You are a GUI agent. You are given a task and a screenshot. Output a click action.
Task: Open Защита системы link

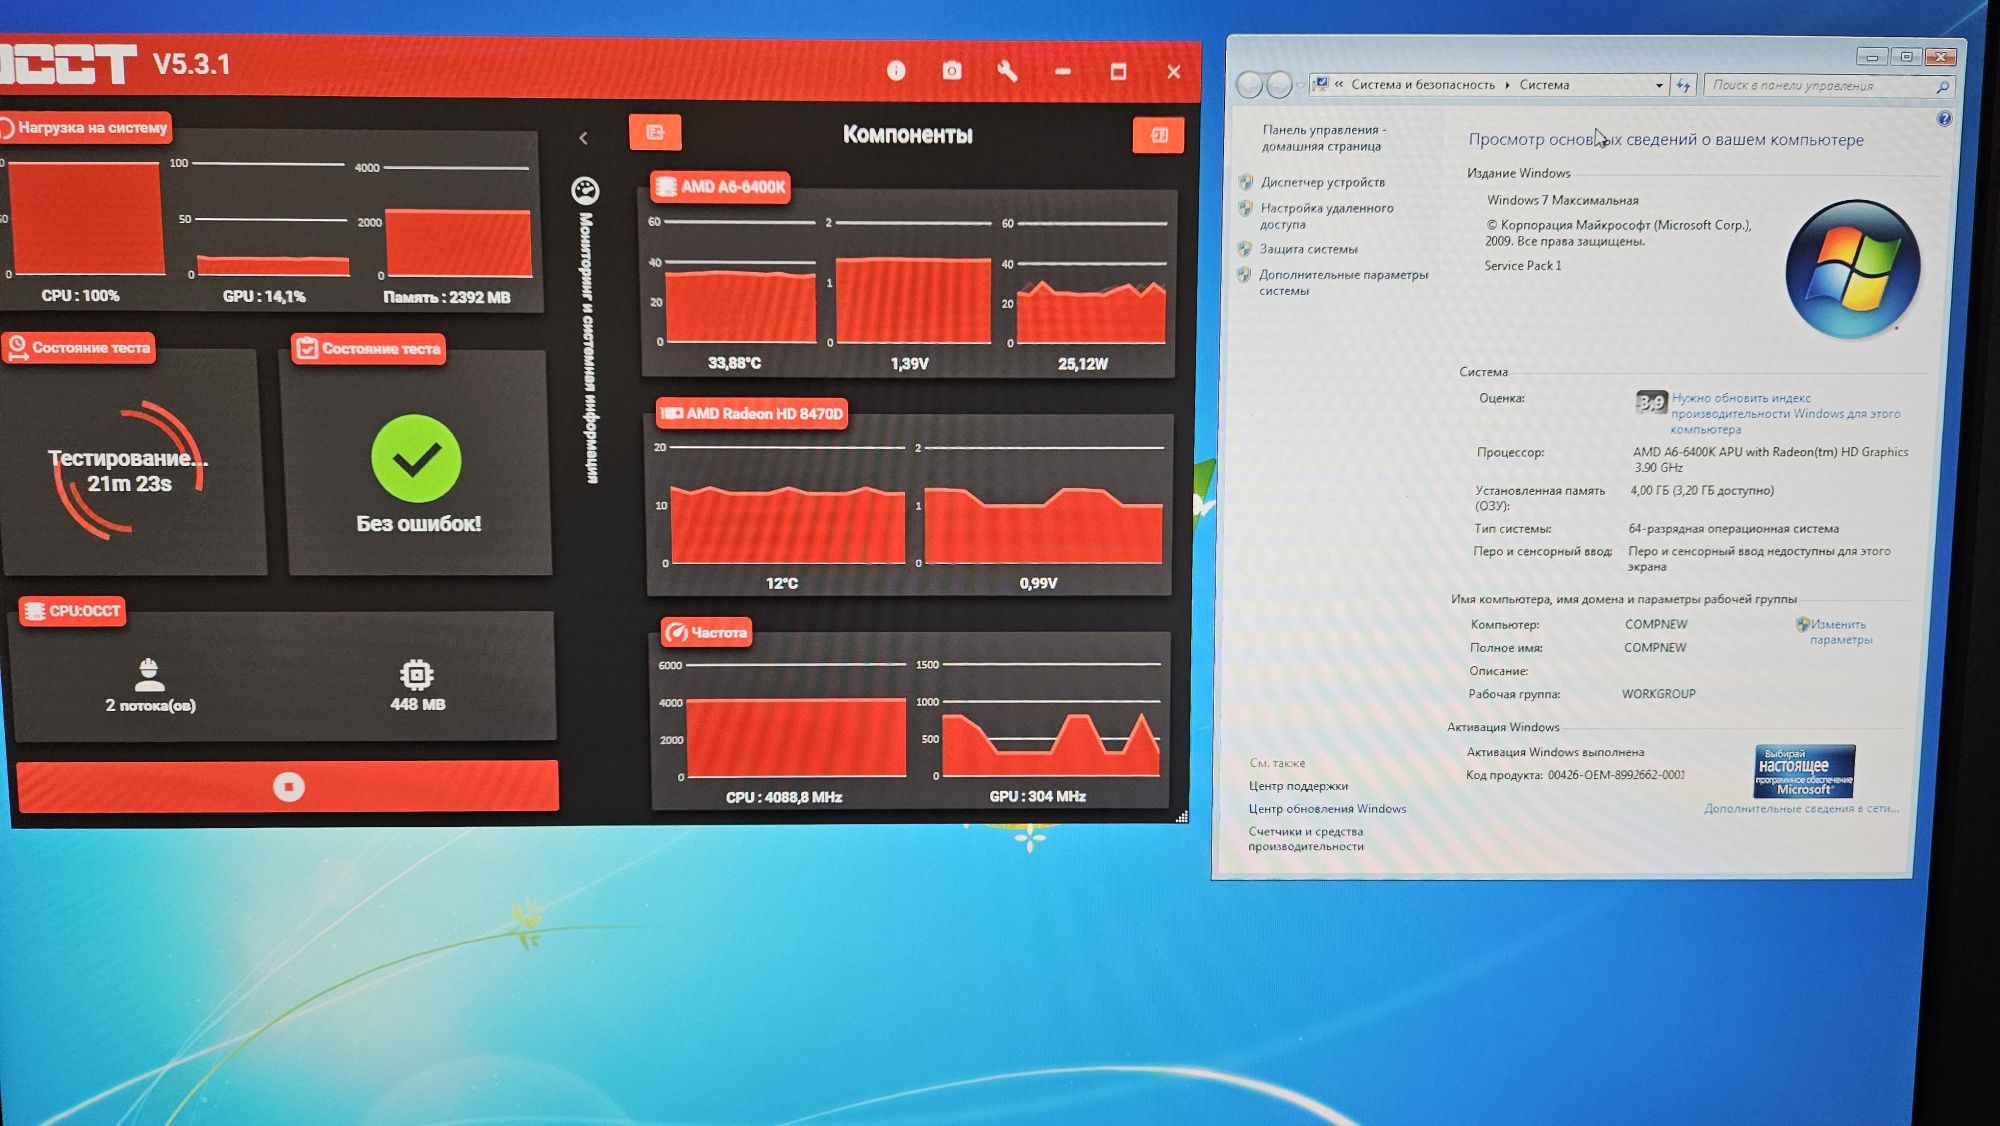click(1308, 249)
